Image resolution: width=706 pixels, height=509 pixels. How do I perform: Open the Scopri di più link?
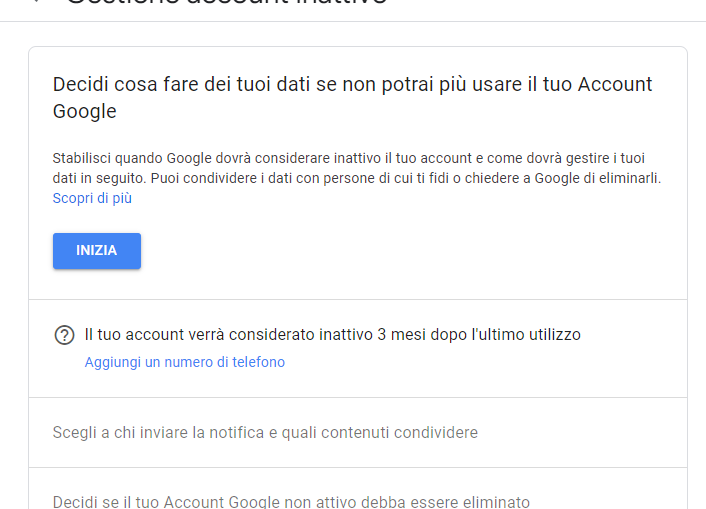[x=92, y=198]
